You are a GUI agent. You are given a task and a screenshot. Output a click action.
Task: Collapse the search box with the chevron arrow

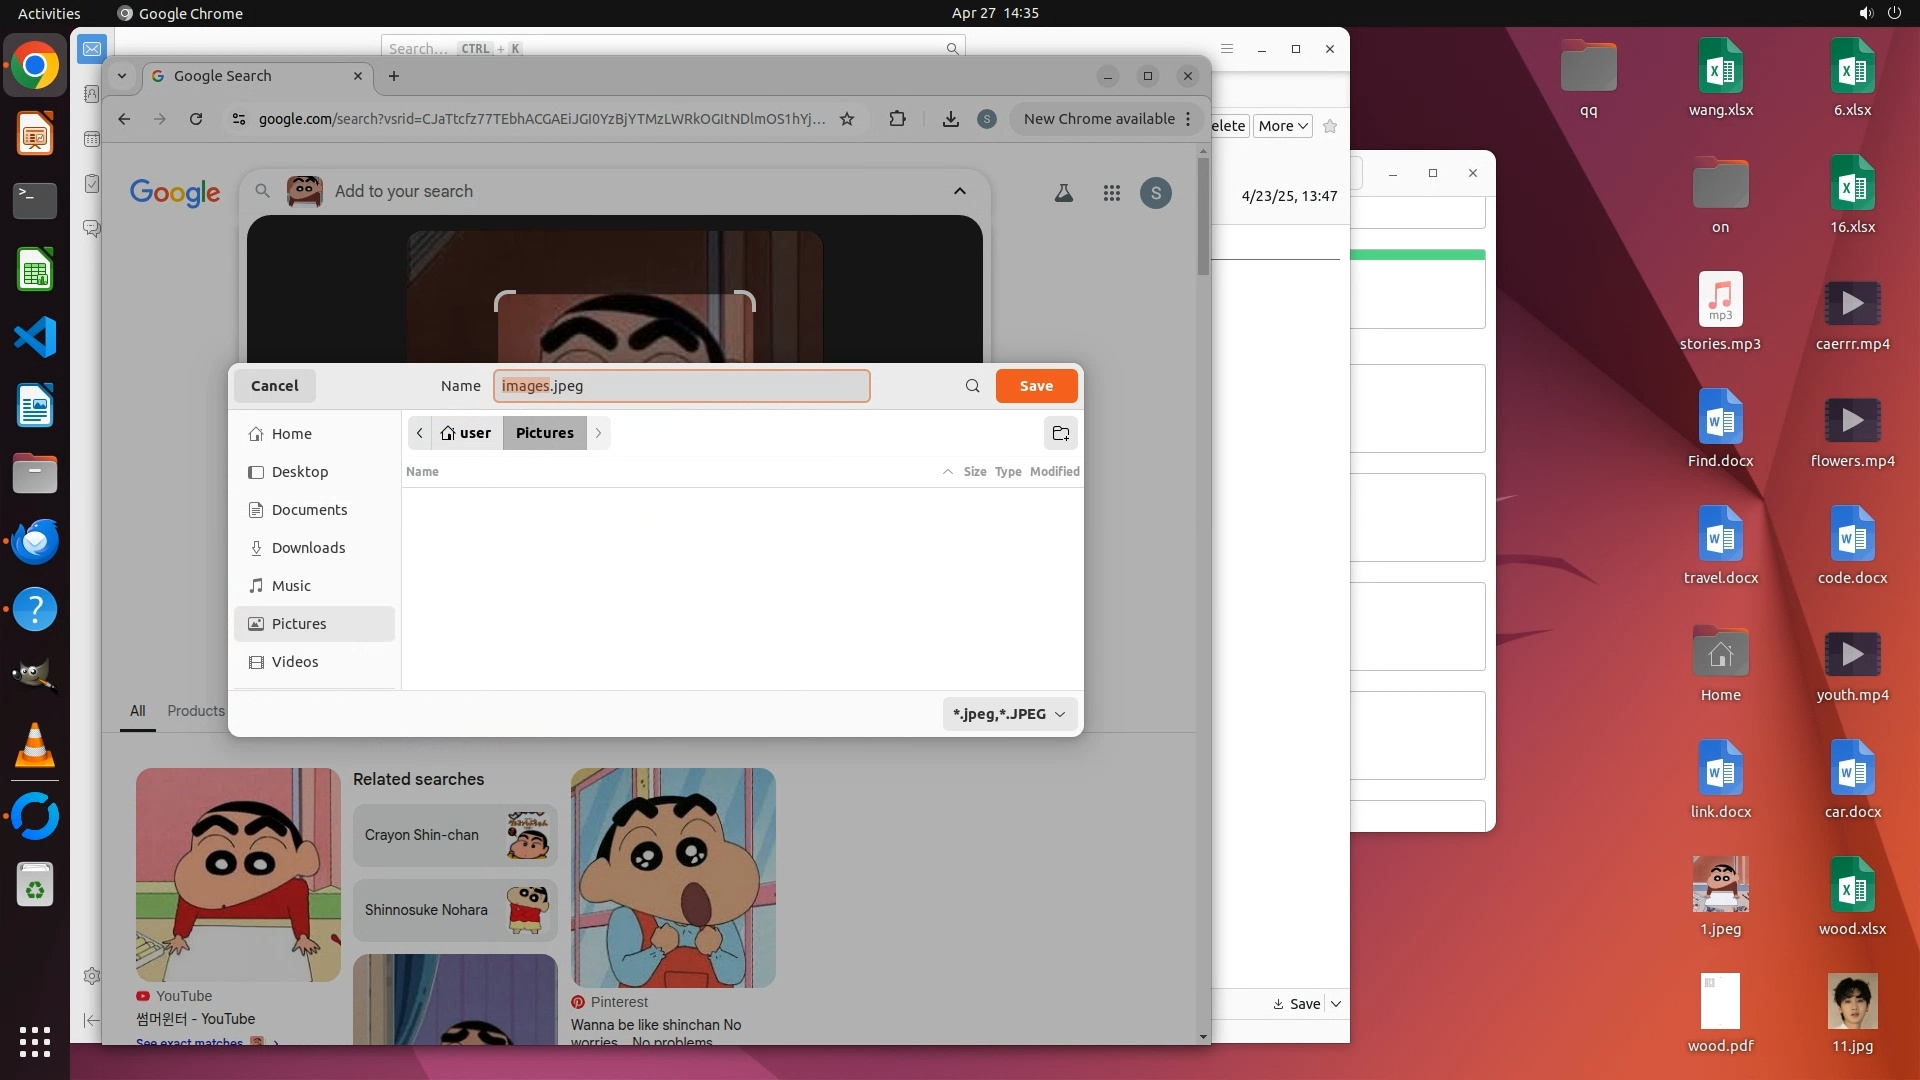959,191
